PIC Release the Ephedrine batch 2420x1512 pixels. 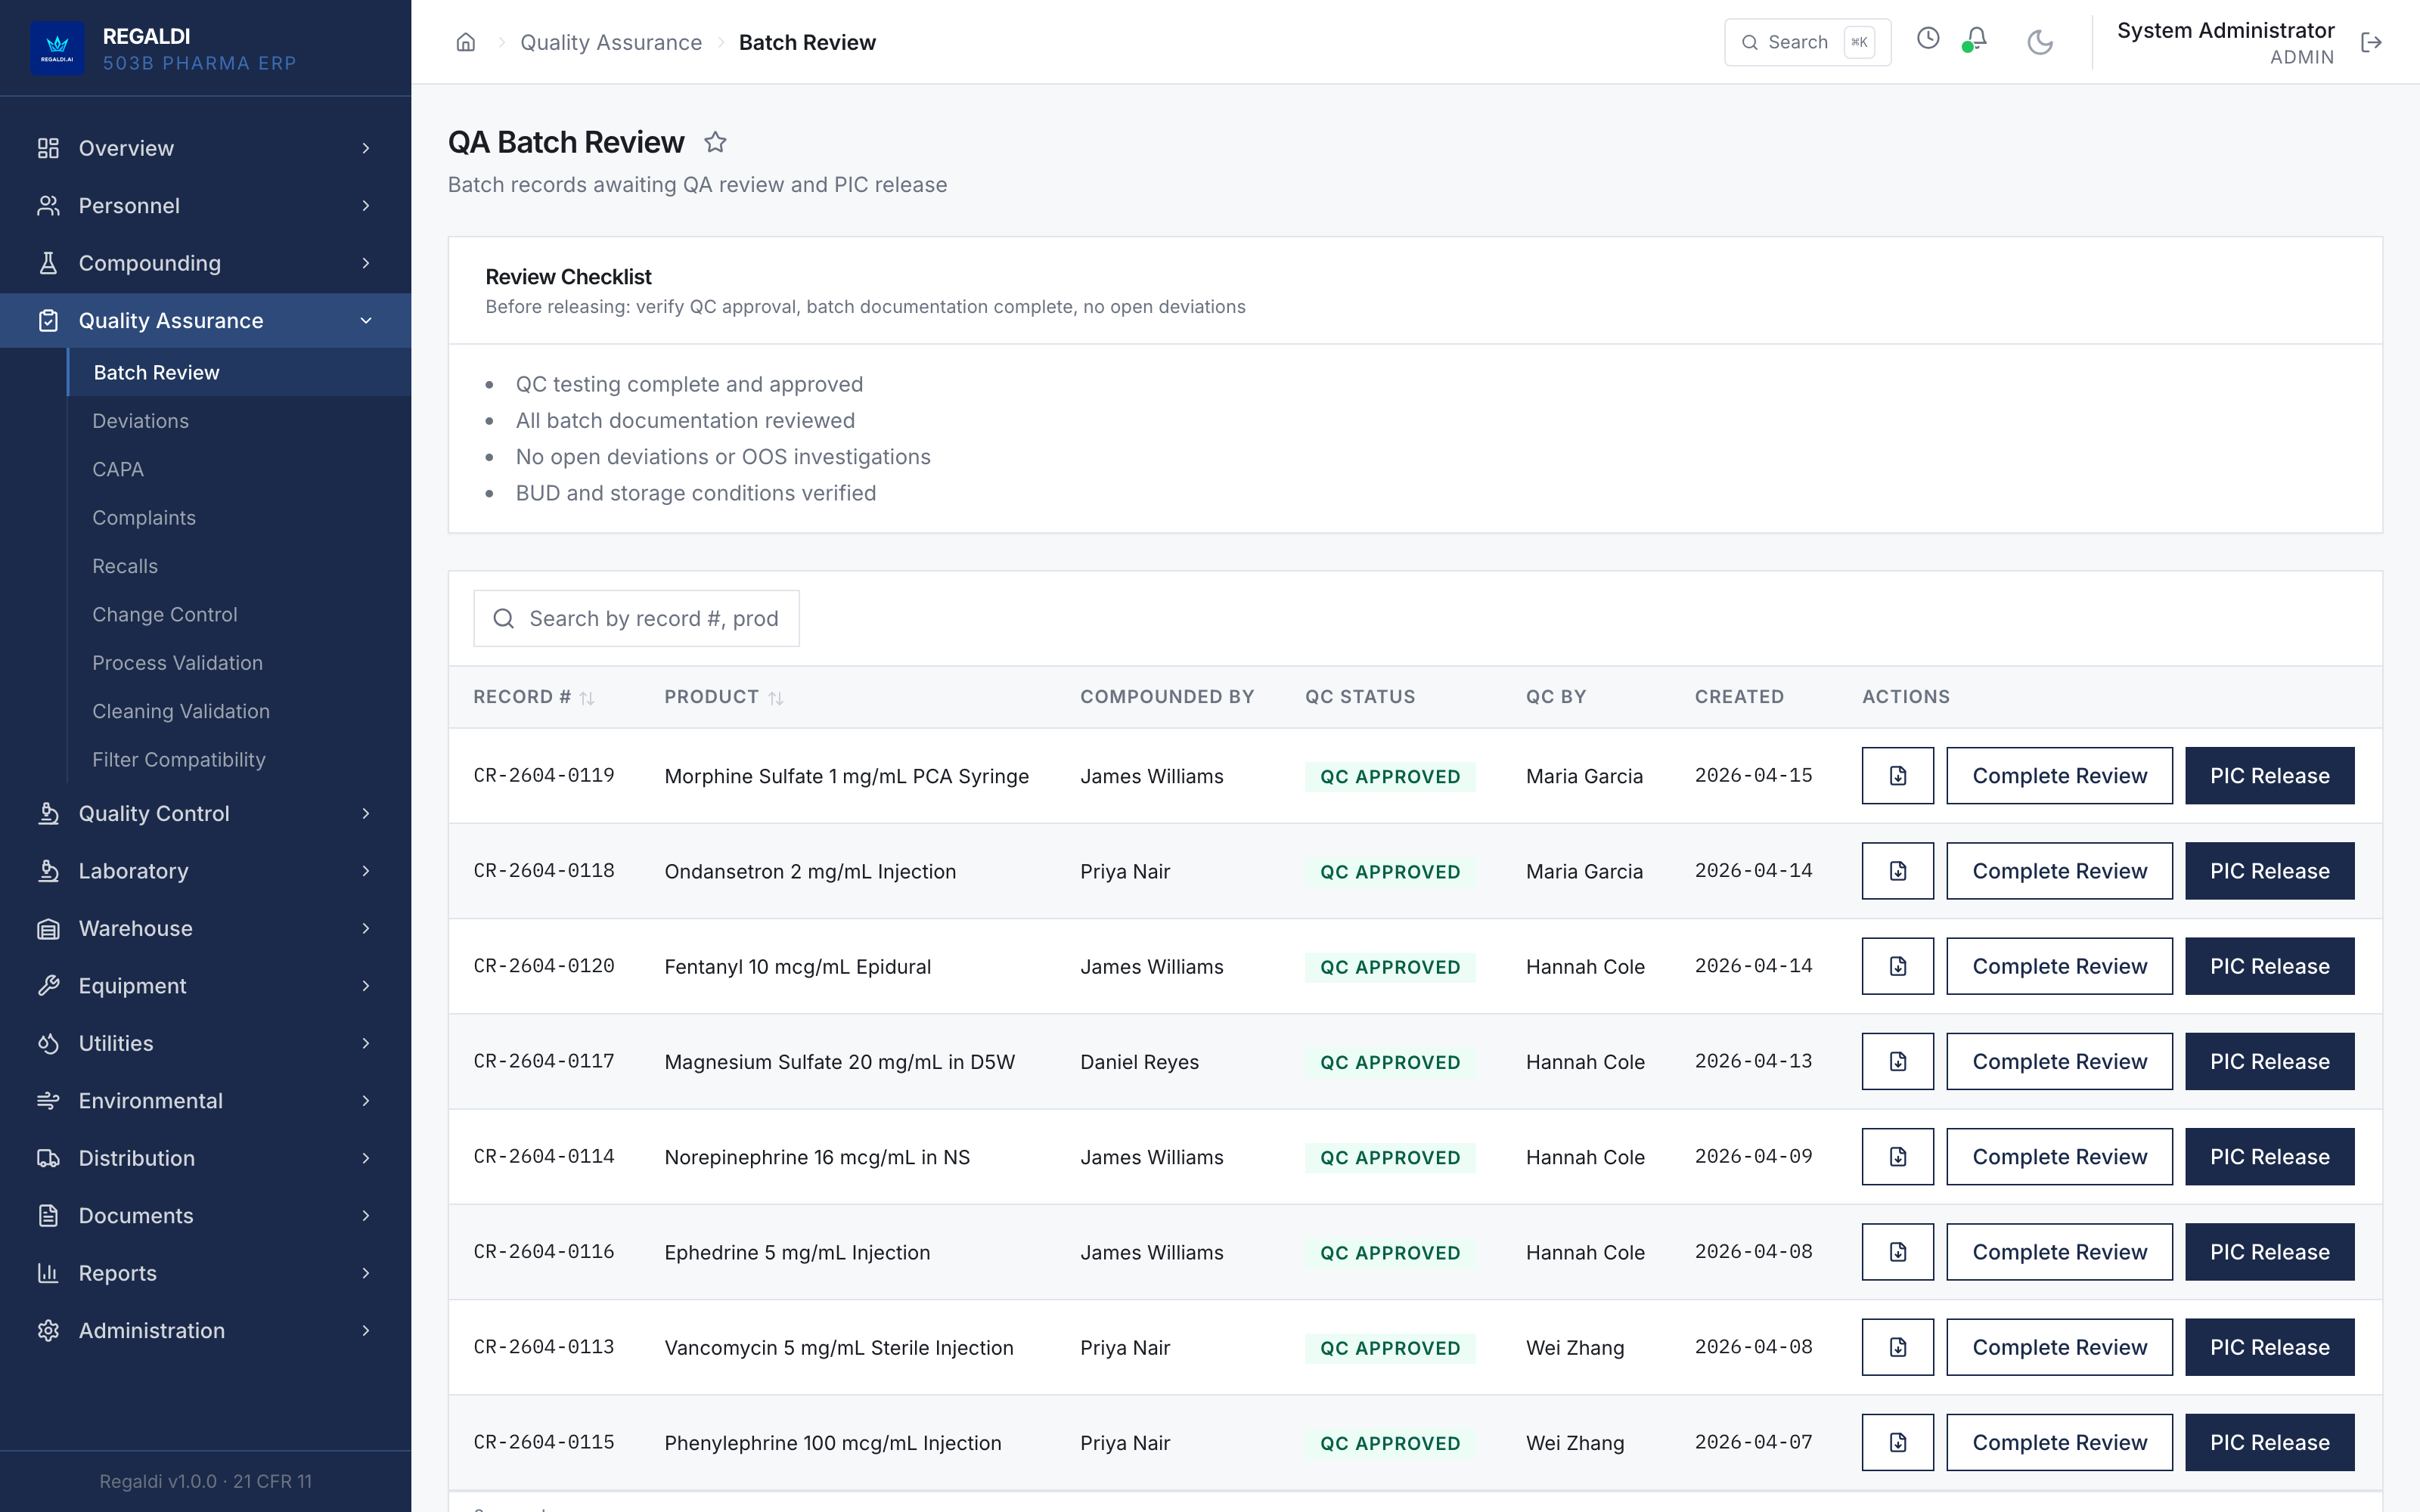click(x=2269, y=1252)
